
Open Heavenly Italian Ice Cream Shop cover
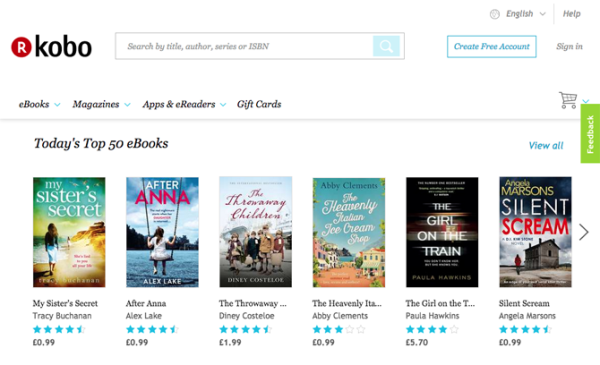(x=349, y=232)
